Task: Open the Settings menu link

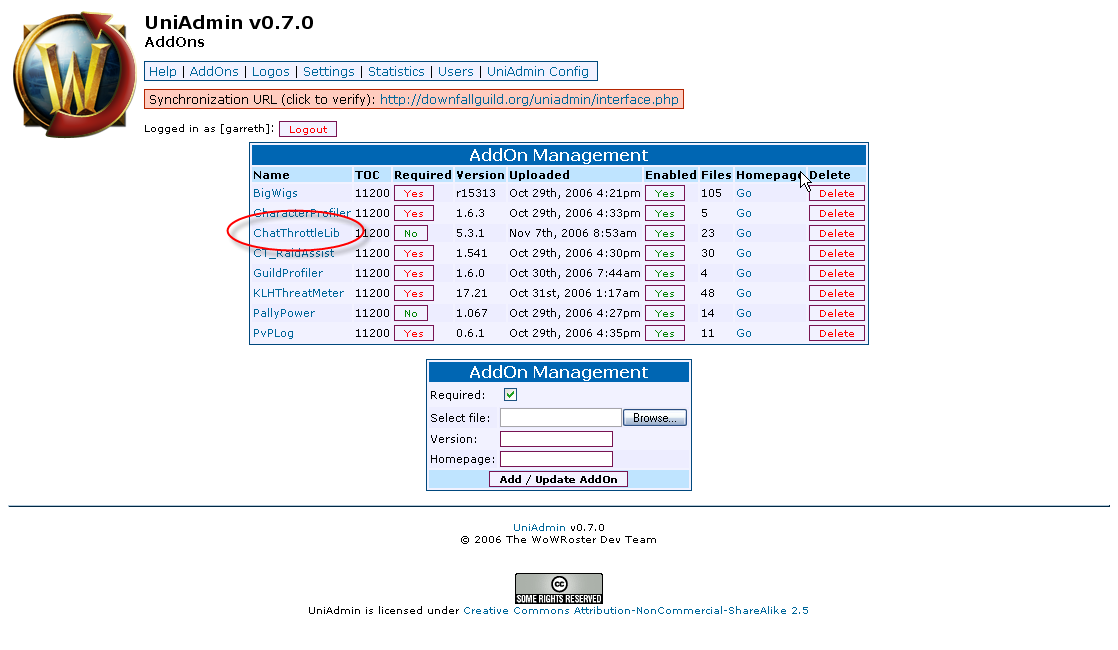Action: pyautogui.click(x=329, y=71)
